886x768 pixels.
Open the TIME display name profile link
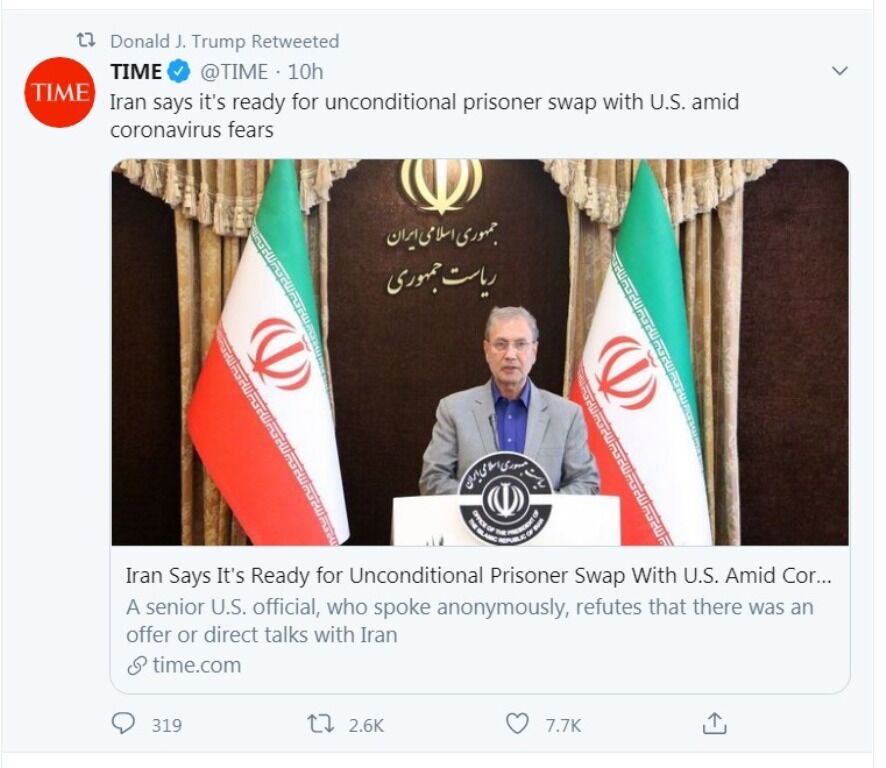136,72
